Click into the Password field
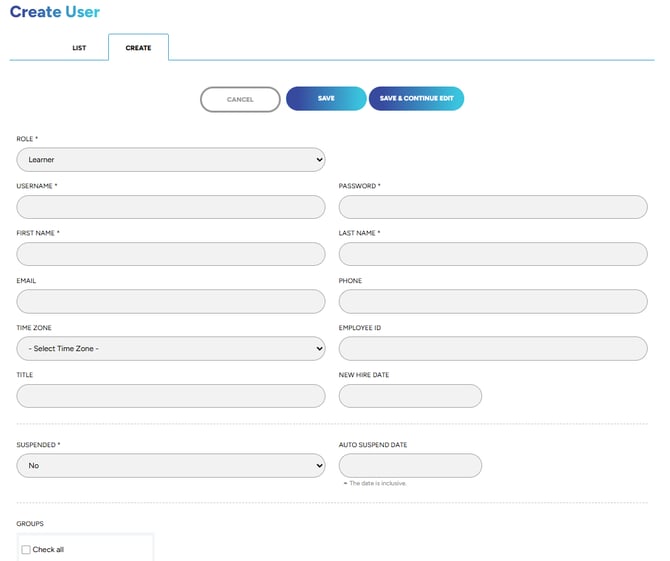 pyautogui.click(x=493, y=207)
